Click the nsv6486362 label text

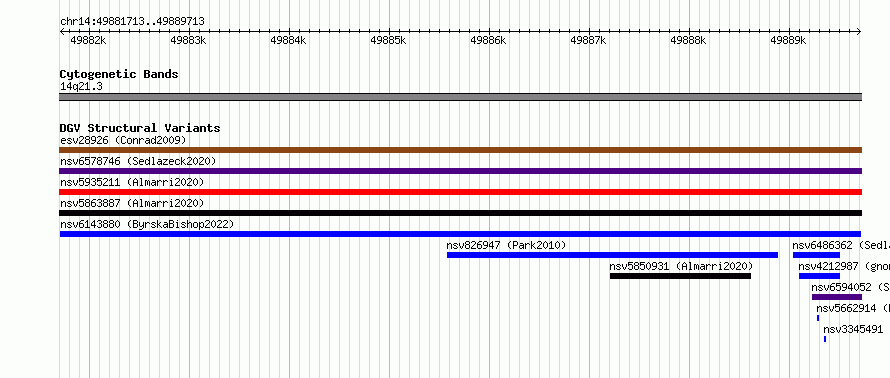tap(822, 245)
